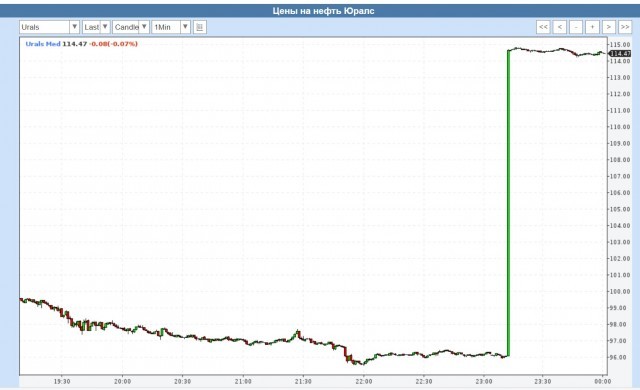The width and height of the screenshot is (640, 390).
Task: Click the tall green candle spike
Action: [508, 203]
